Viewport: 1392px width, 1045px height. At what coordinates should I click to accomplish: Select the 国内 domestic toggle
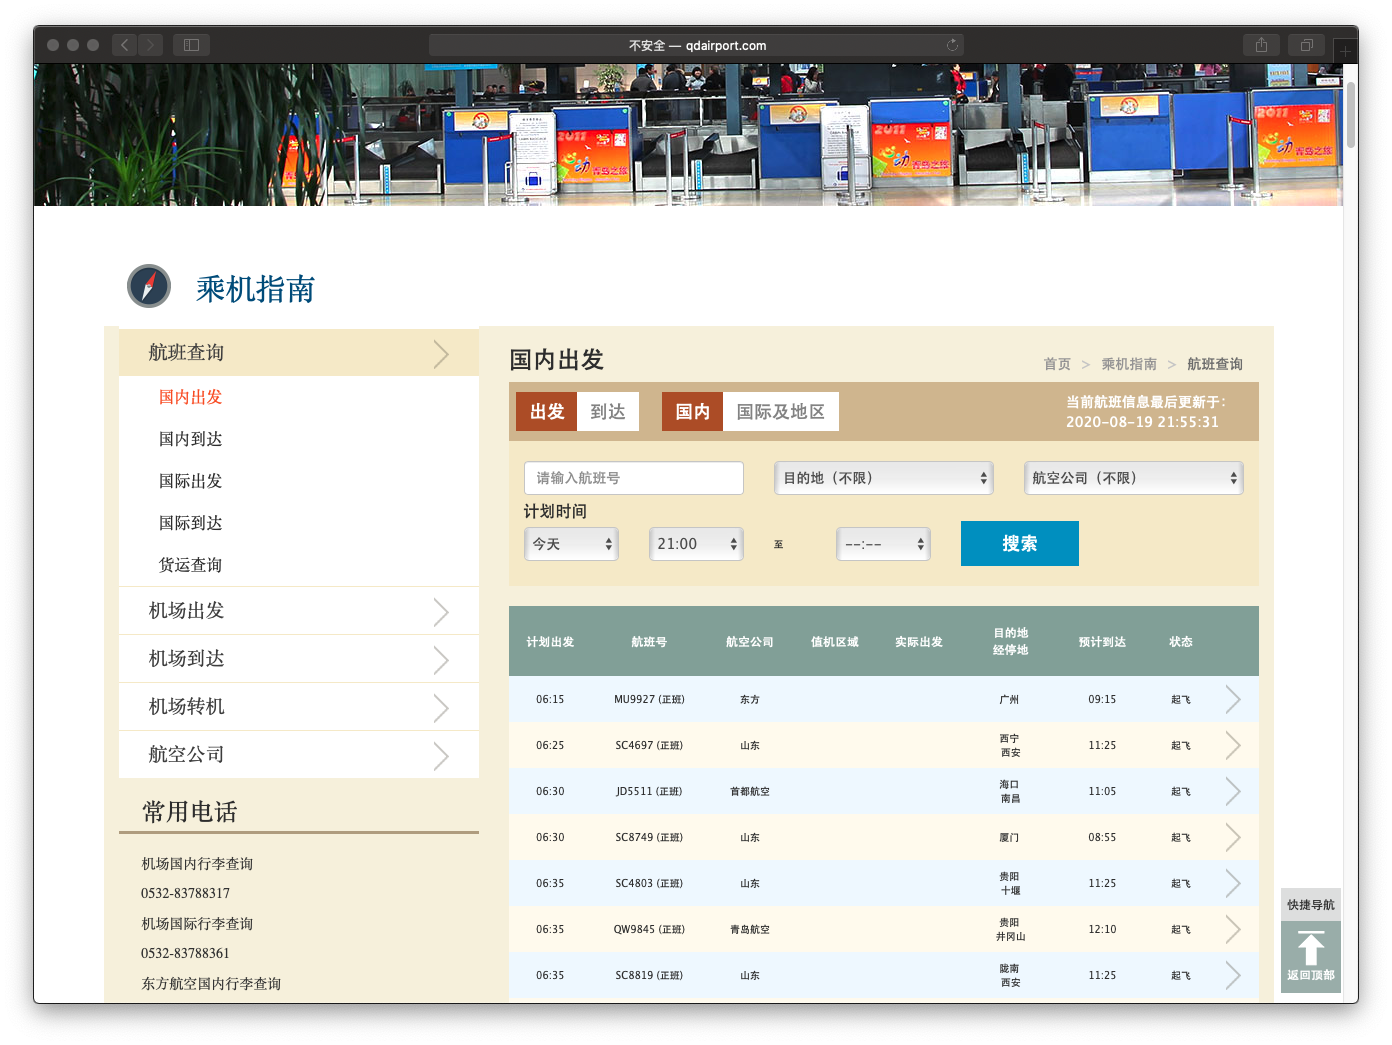691,411
